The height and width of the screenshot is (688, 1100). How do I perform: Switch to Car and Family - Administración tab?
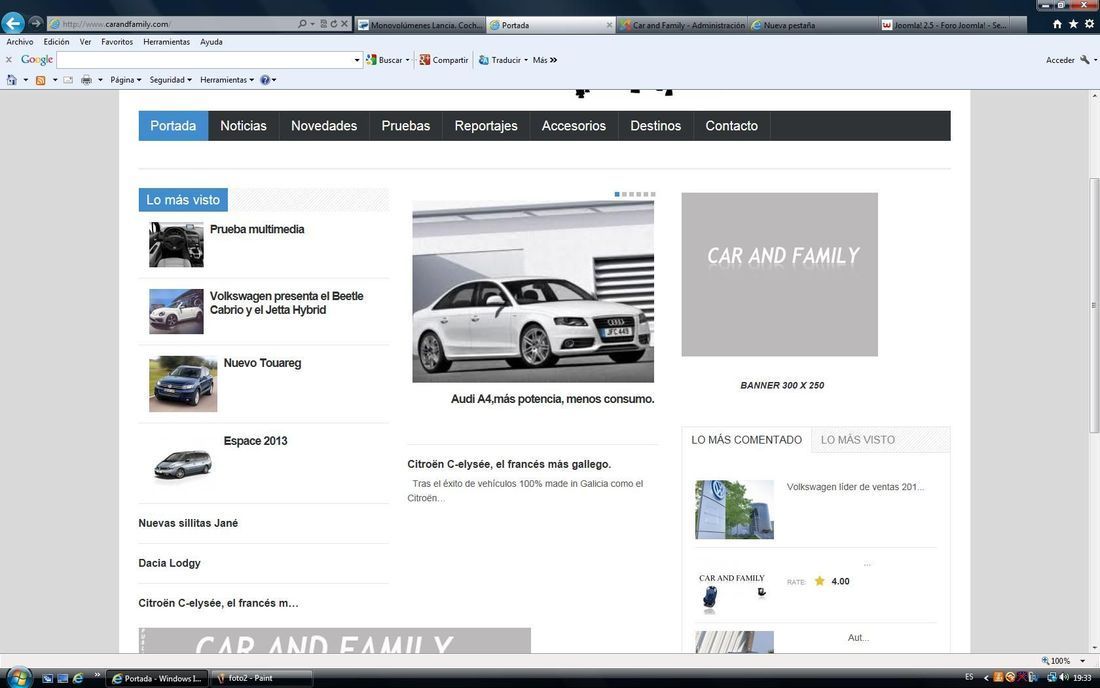click(x=683, y=25)
